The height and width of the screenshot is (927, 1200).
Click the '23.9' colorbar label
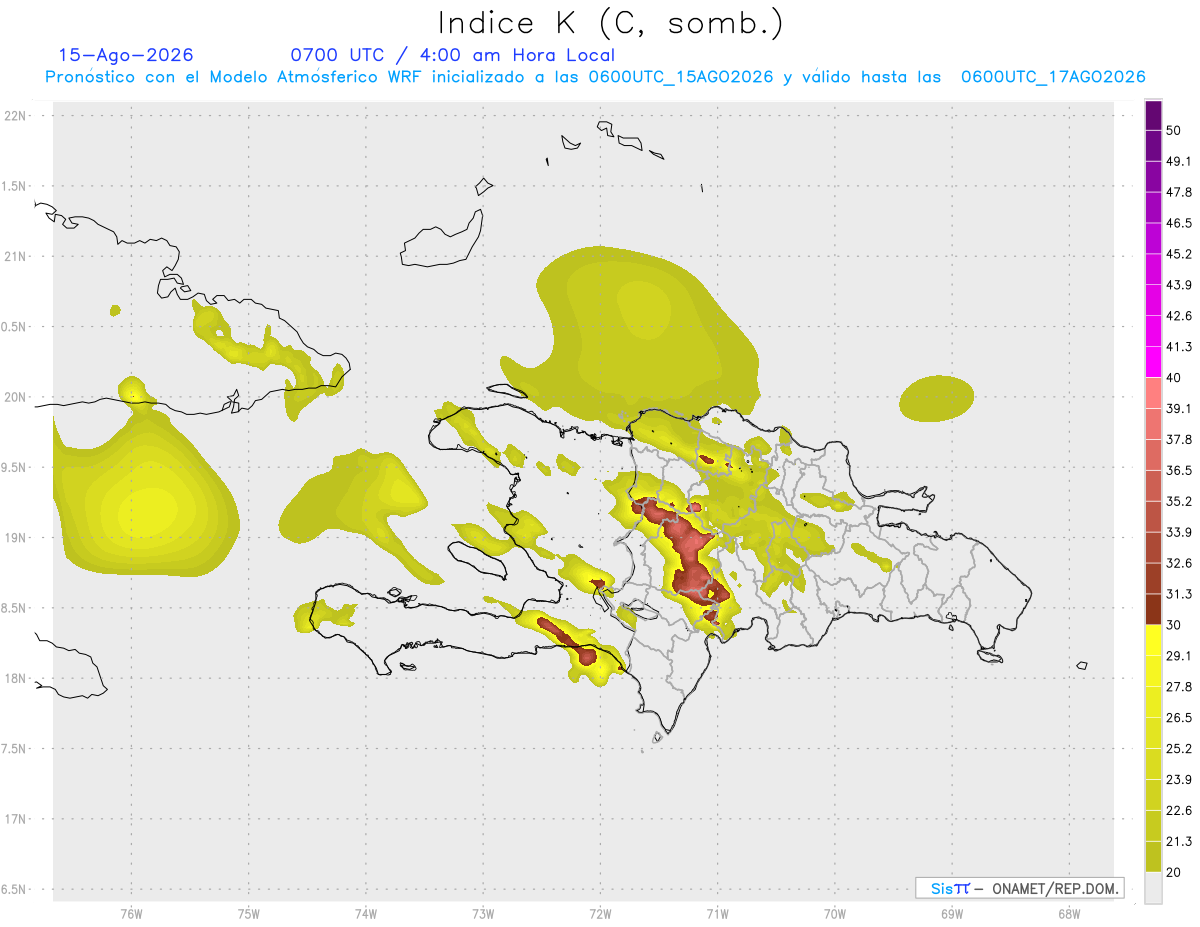point(1179,779)
